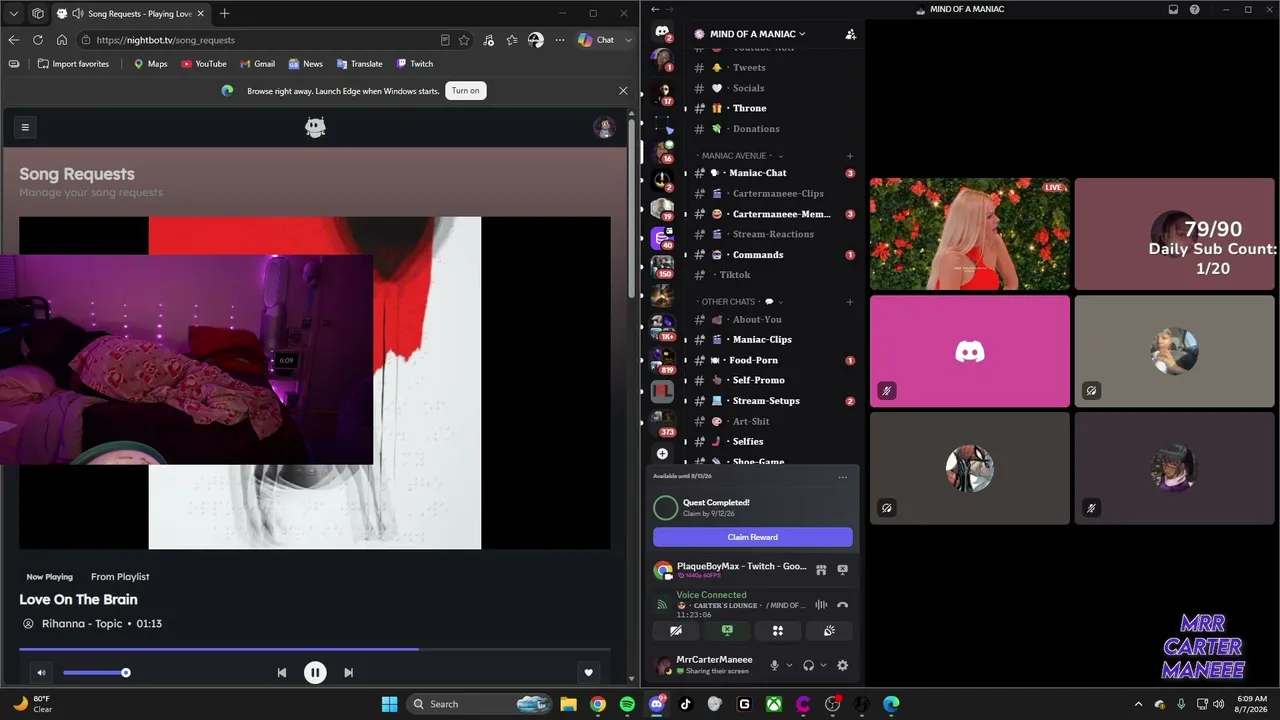Viewport: 1280px width, 720px height.
Task: Click the Turn on button for Edge startup
Action: pyautogui.click(x=465, y=90)
